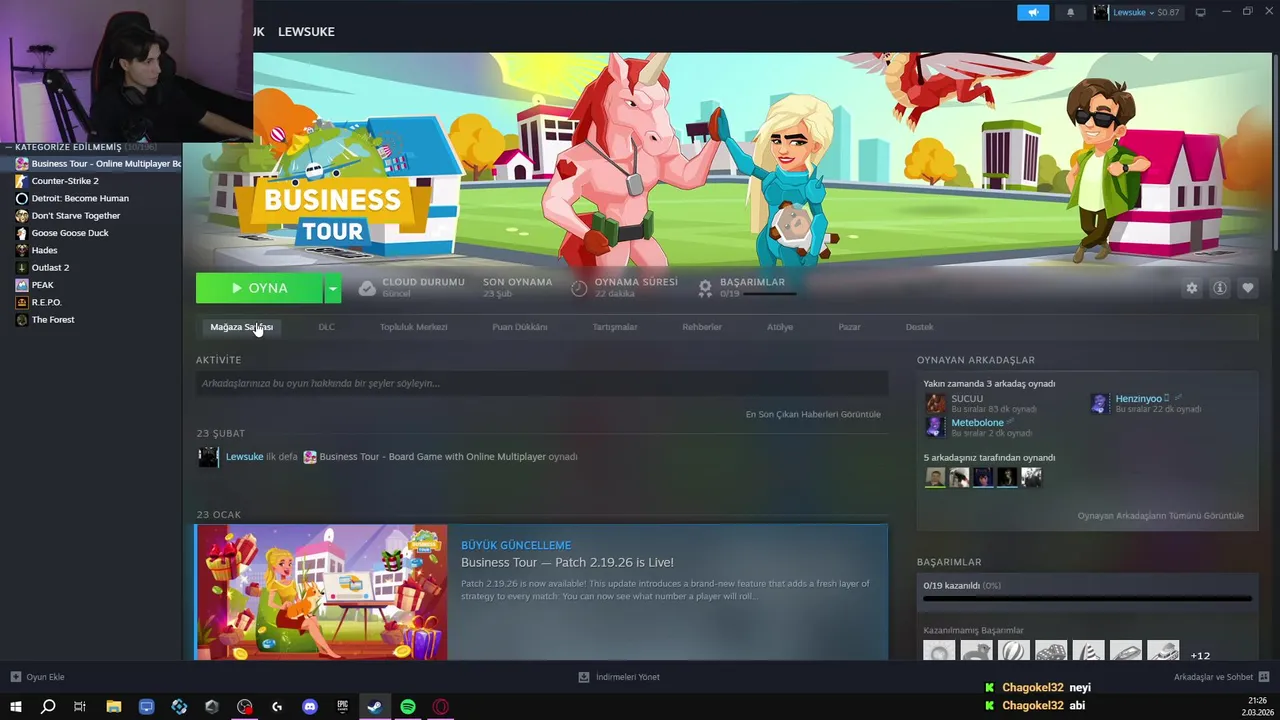Open Business Tour Patch 2.19.26 is Live headline
The image size is (1280, 720).
coord(567,562)
